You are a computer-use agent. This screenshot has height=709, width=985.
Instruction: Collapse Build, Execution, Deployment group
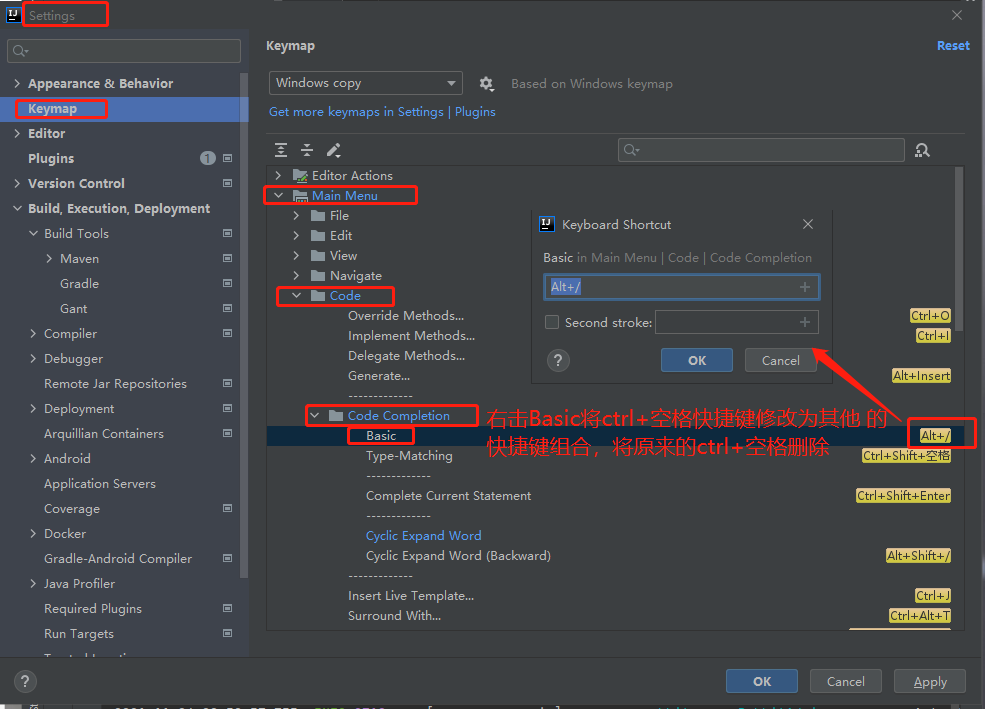point(17,208)
